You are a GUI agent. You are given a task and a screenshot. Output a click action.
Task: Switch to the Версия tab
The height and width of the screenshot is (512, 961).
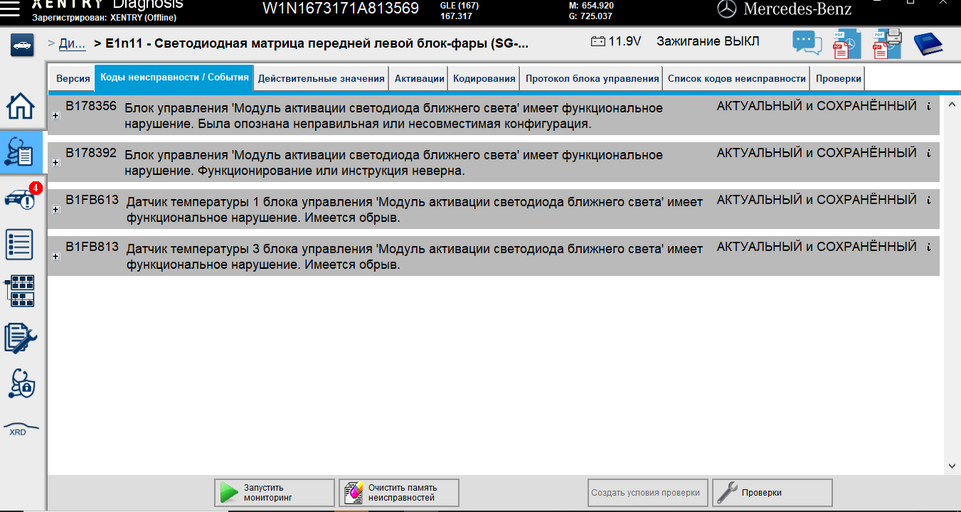(x=73, y=78)
